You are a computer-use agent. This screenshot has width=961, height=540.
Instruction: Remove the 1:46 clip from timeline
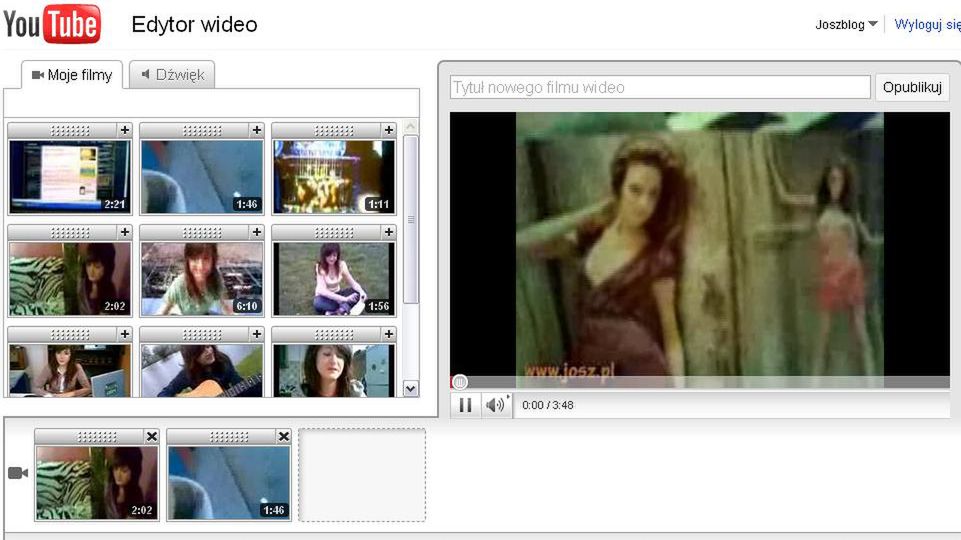pos(284,436)
